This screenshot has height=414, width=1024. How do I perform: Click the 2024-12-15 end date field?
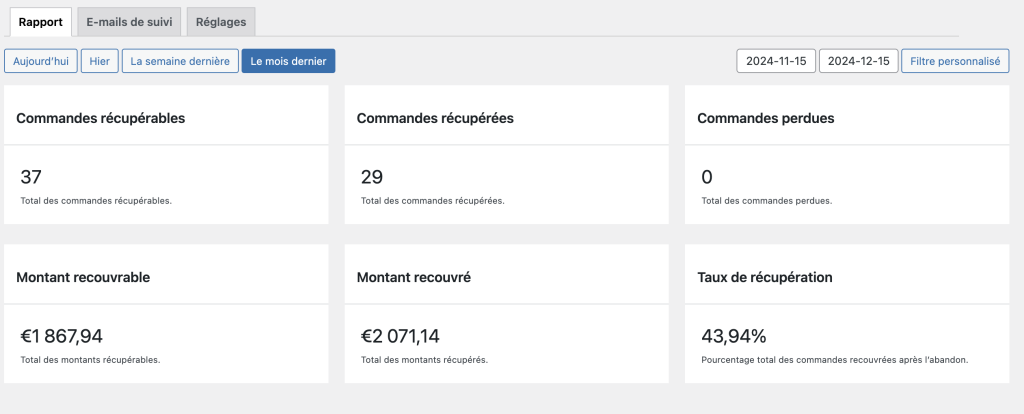(x=858, y=61)
